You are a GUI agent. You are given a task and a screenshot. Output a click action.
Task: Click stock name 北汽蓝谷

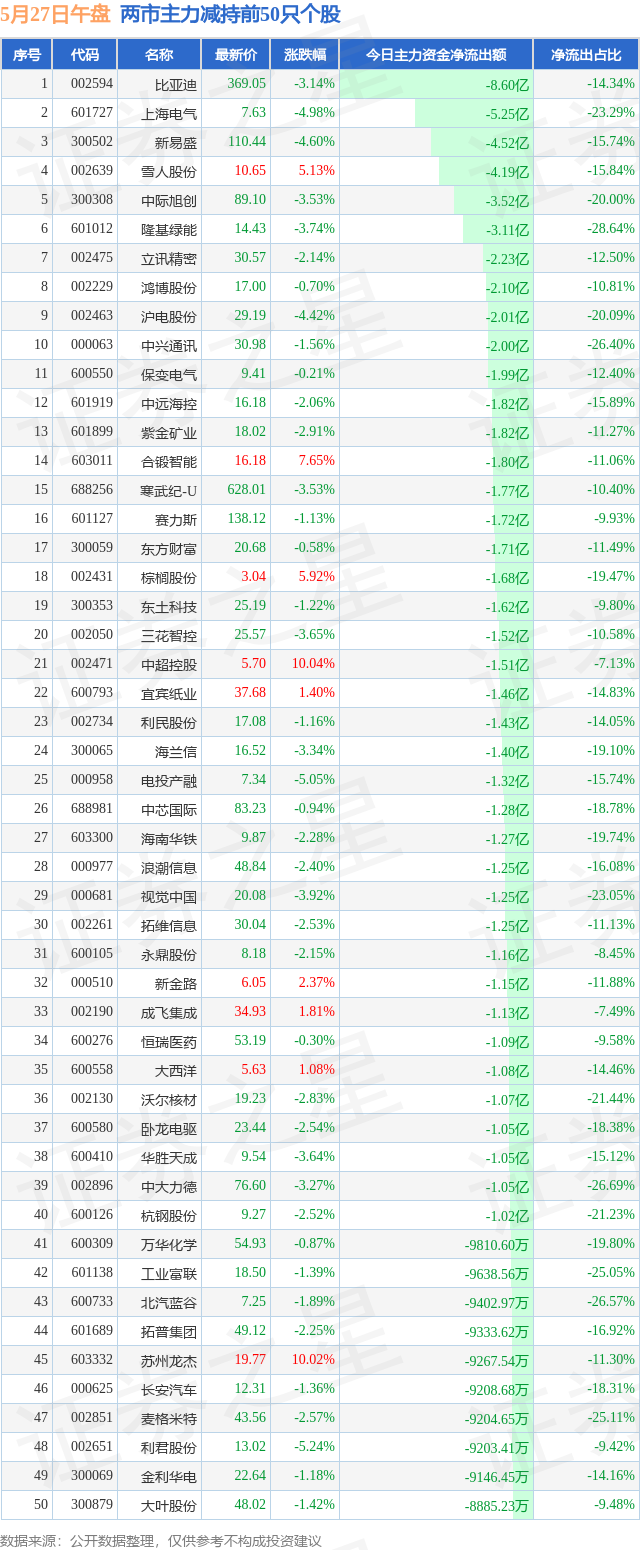169,1302
